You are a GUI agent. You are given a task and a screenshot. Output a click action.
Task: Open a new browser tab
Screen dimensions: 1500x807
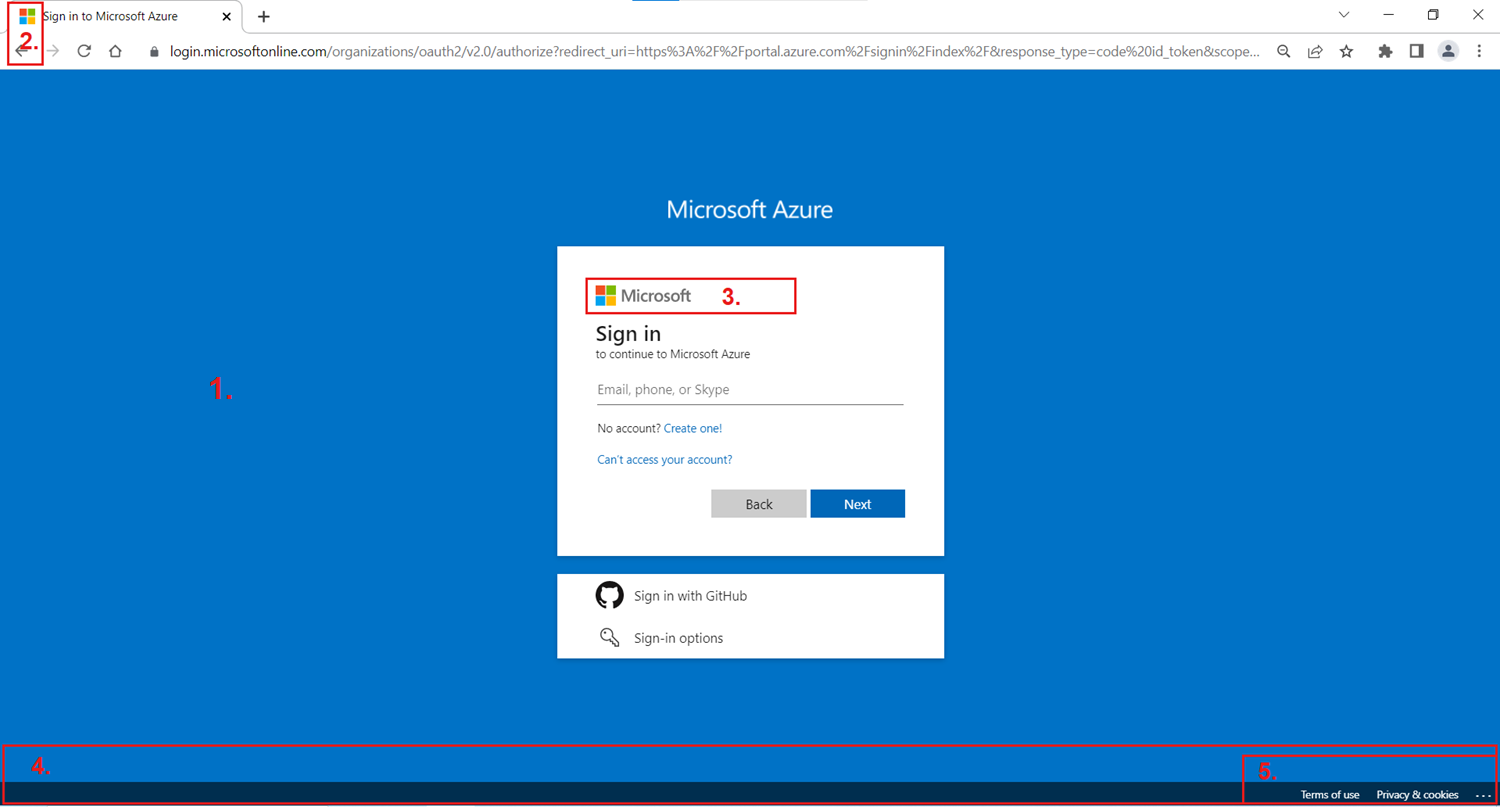[x=263, y=15]
